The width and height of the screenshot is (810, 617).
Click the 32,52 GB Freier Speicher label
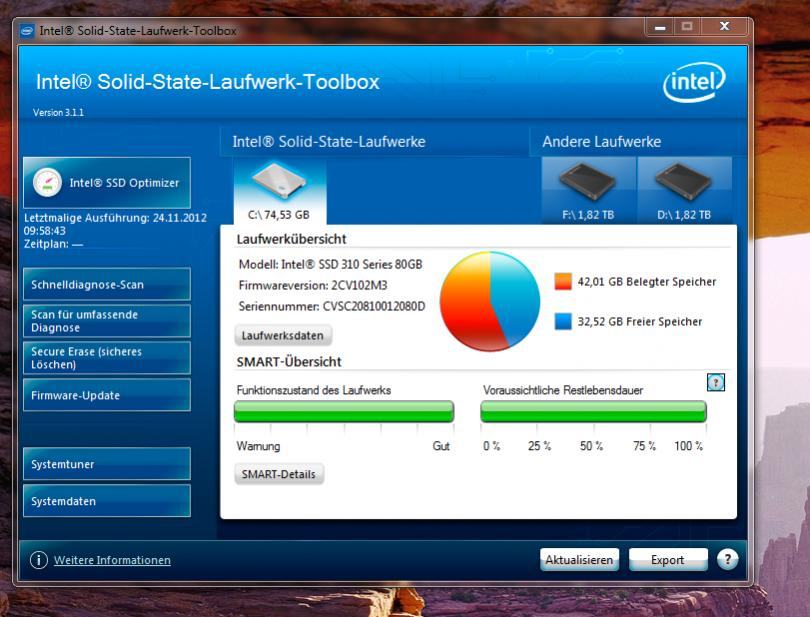click(x=640, y=321)
